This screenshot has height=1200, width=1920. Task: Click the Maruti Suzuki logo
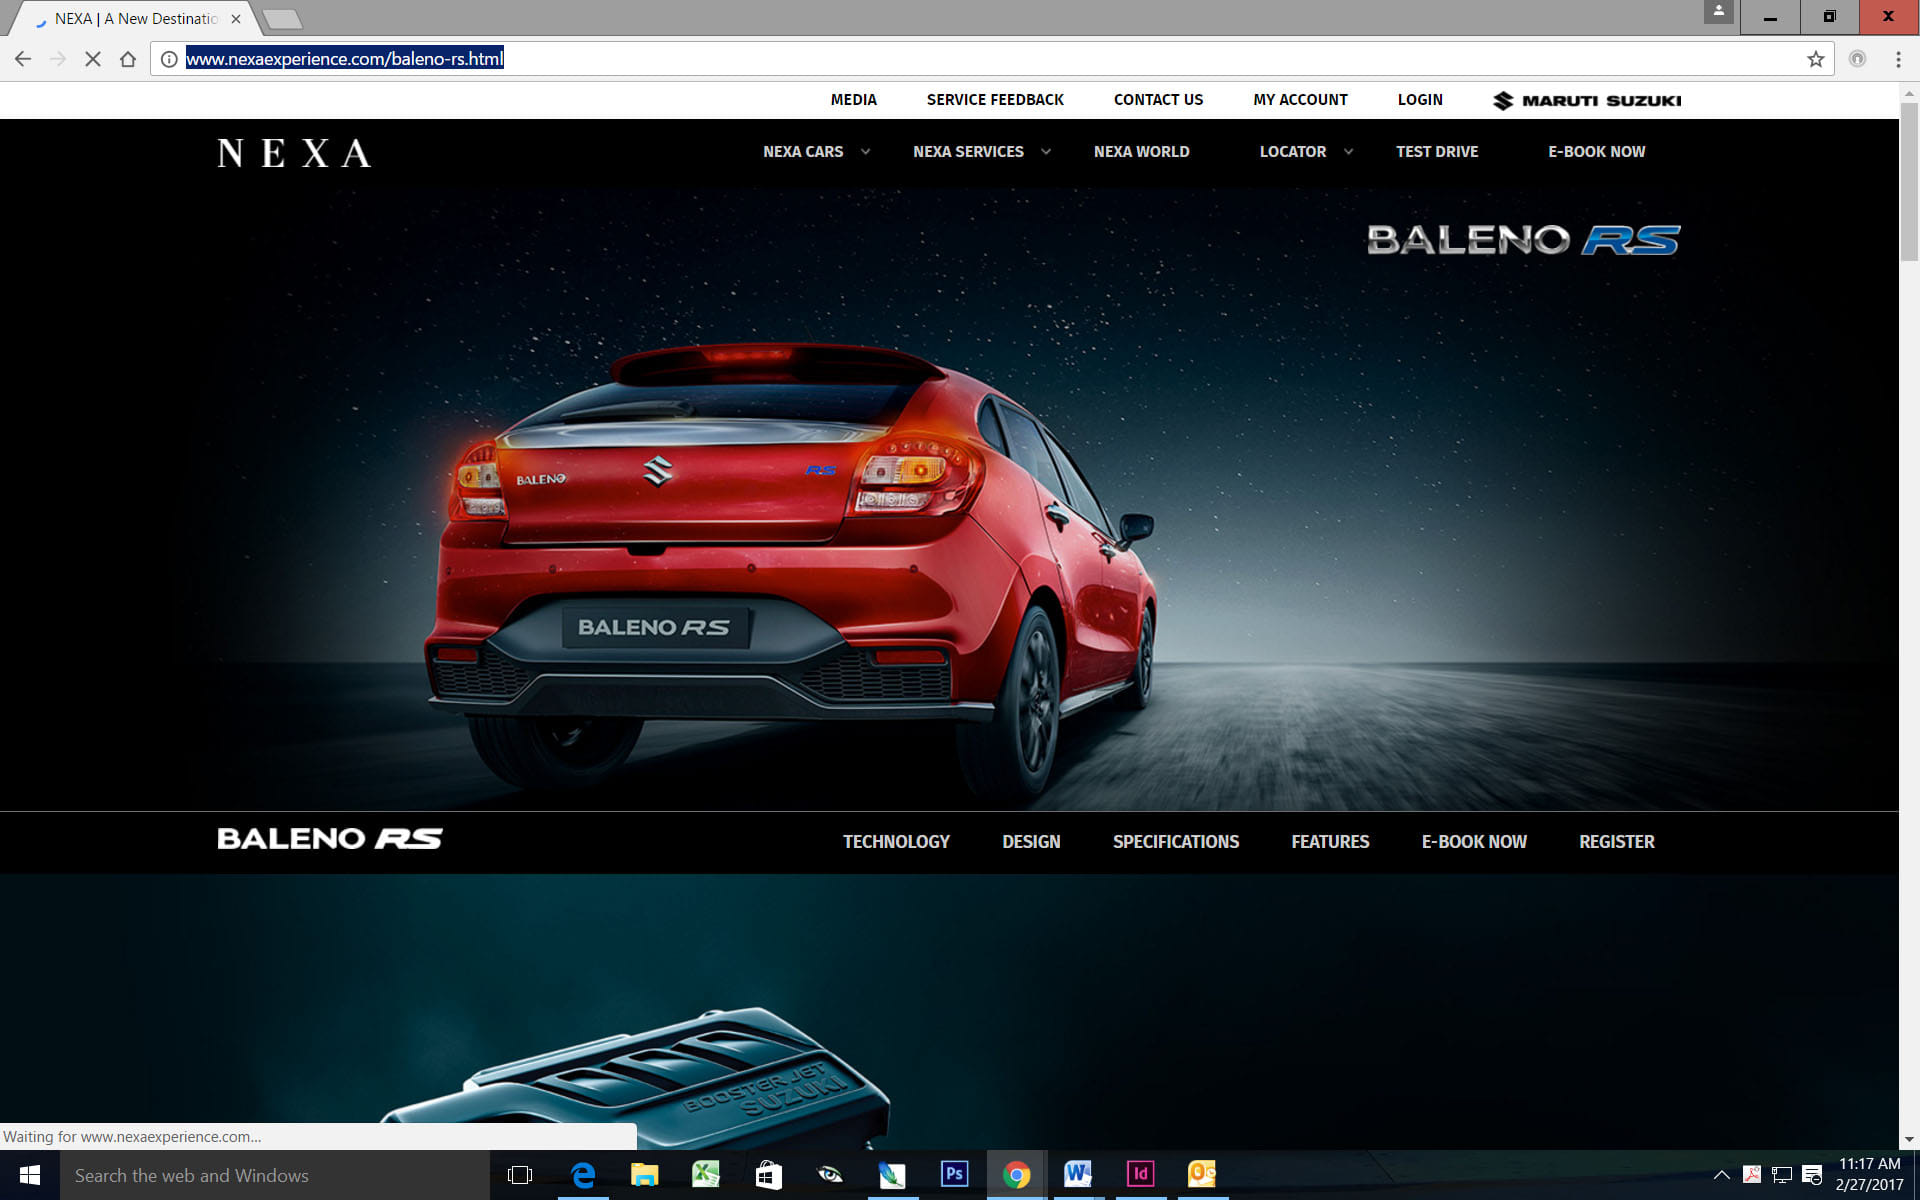[1587, 100]
